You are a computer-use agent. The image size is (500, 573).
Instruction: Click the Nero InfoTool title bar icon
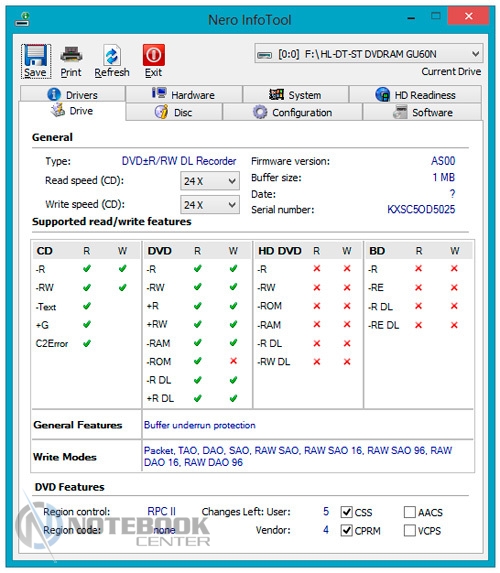23,19
